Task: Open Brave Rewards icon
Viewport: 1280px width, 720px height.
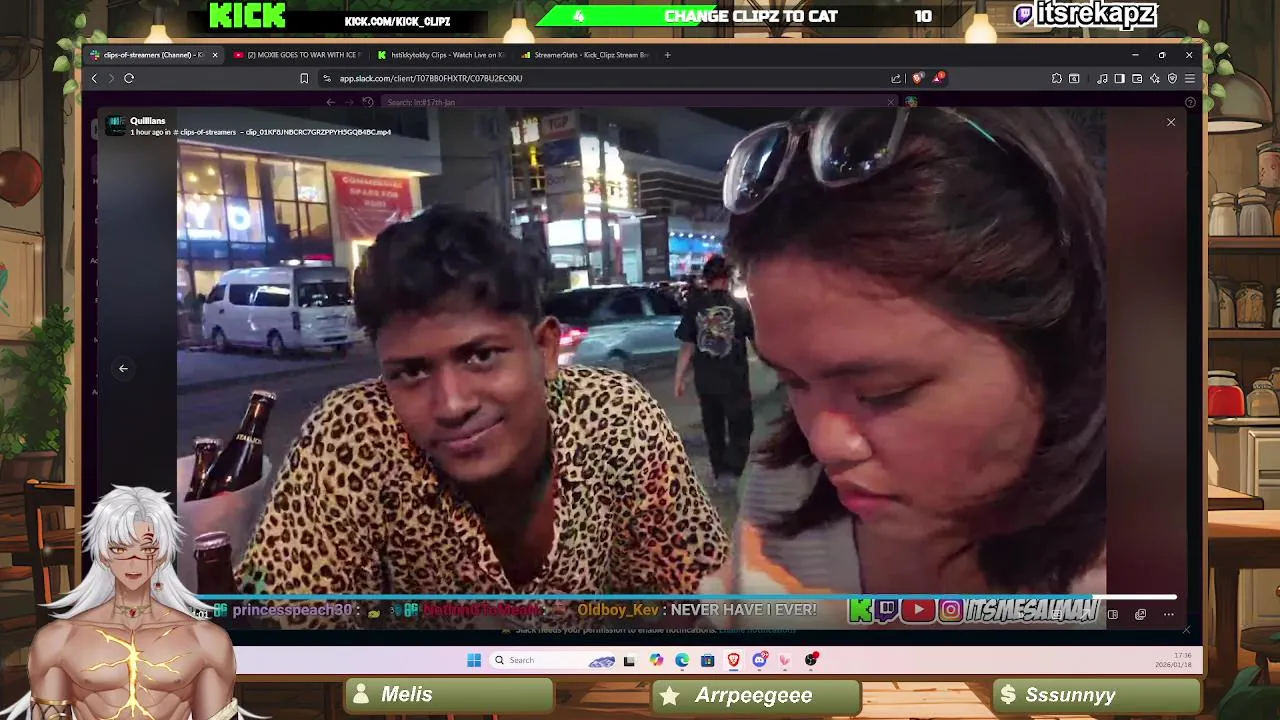Action: pos(939,78)
